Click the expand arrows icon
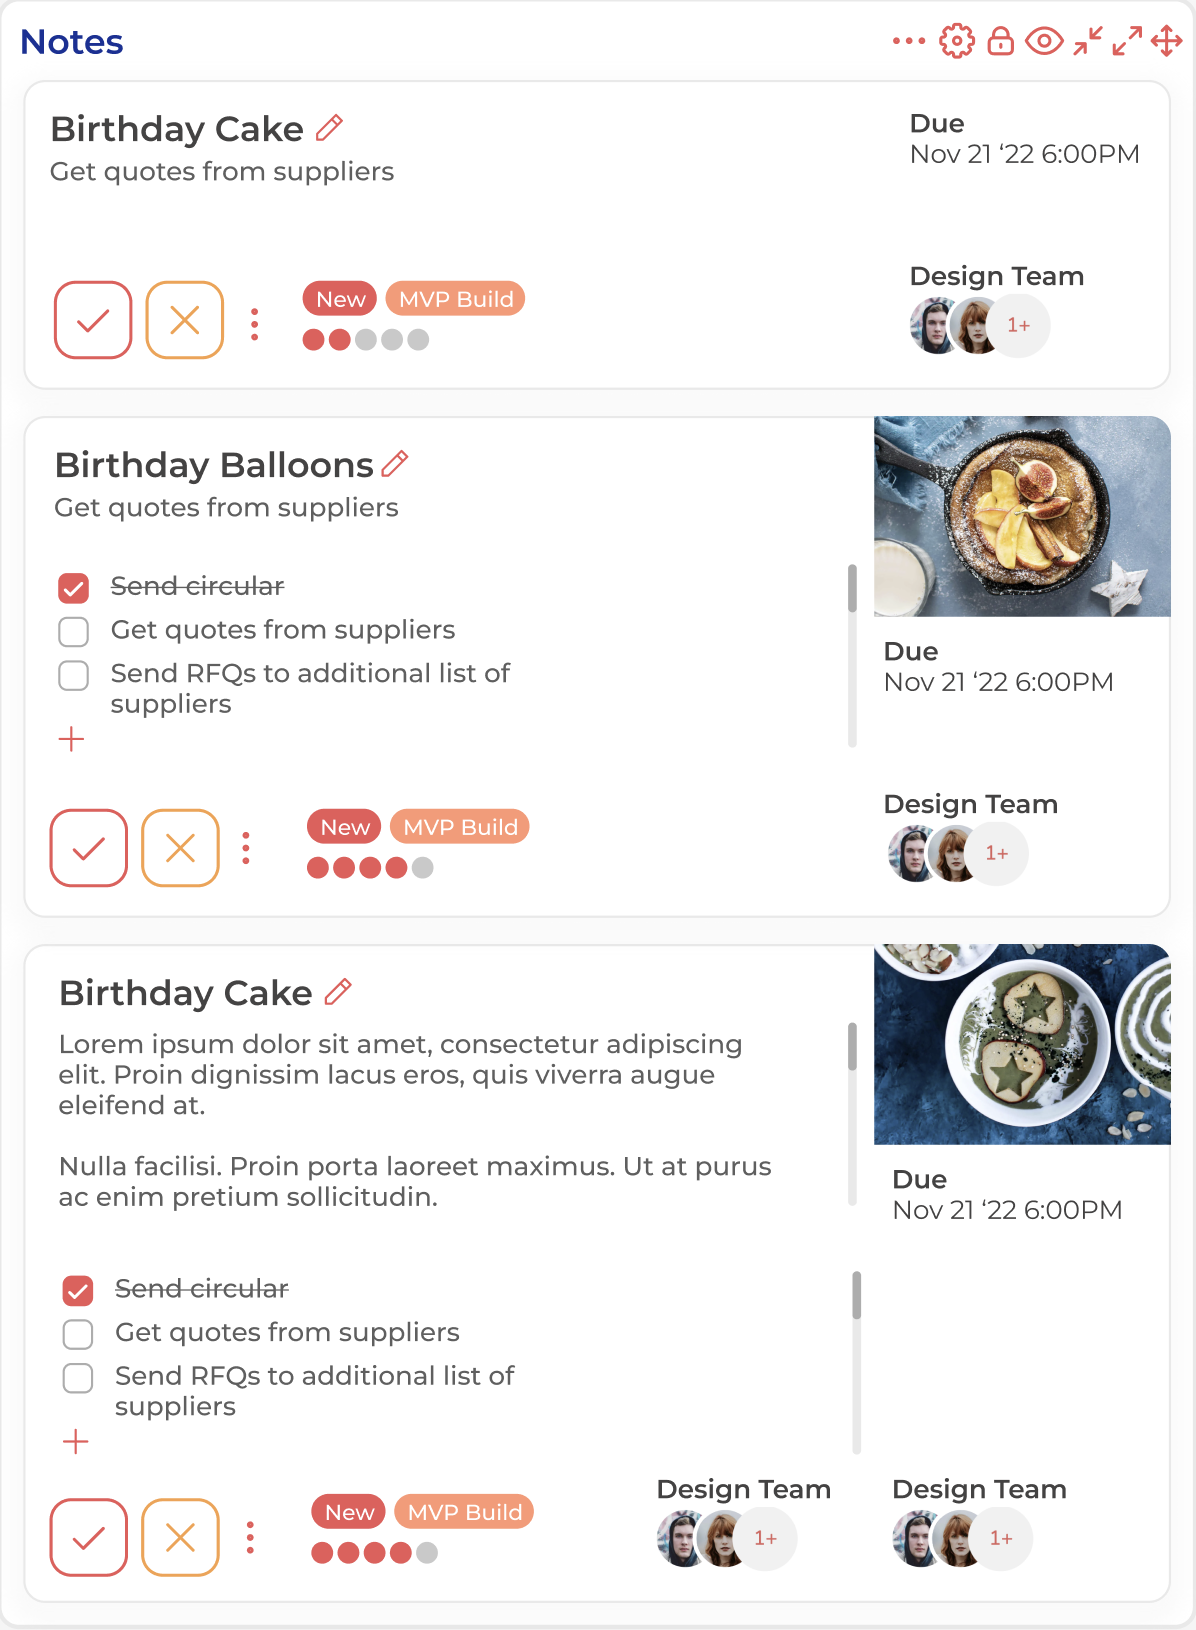This screenshot has width=1196, height=1630. (x=1127, y=41)
